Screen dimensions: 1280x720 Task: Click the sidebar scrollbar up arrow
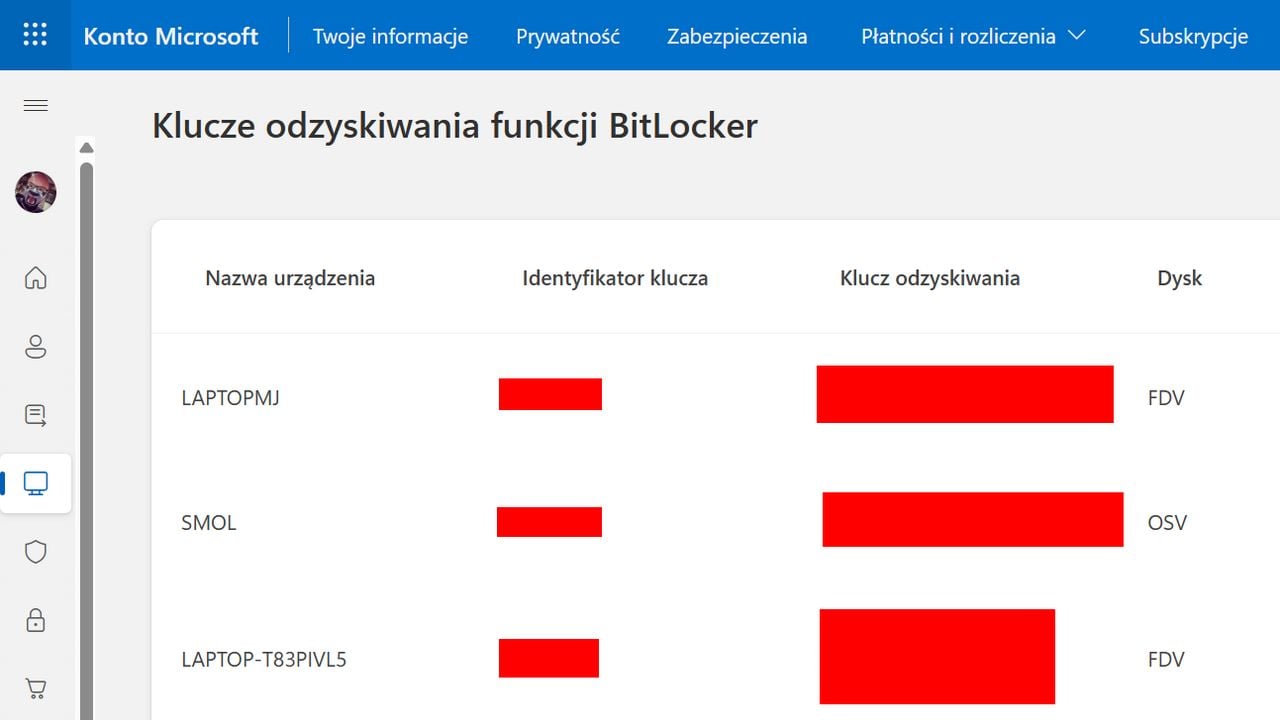pos(86,148)
